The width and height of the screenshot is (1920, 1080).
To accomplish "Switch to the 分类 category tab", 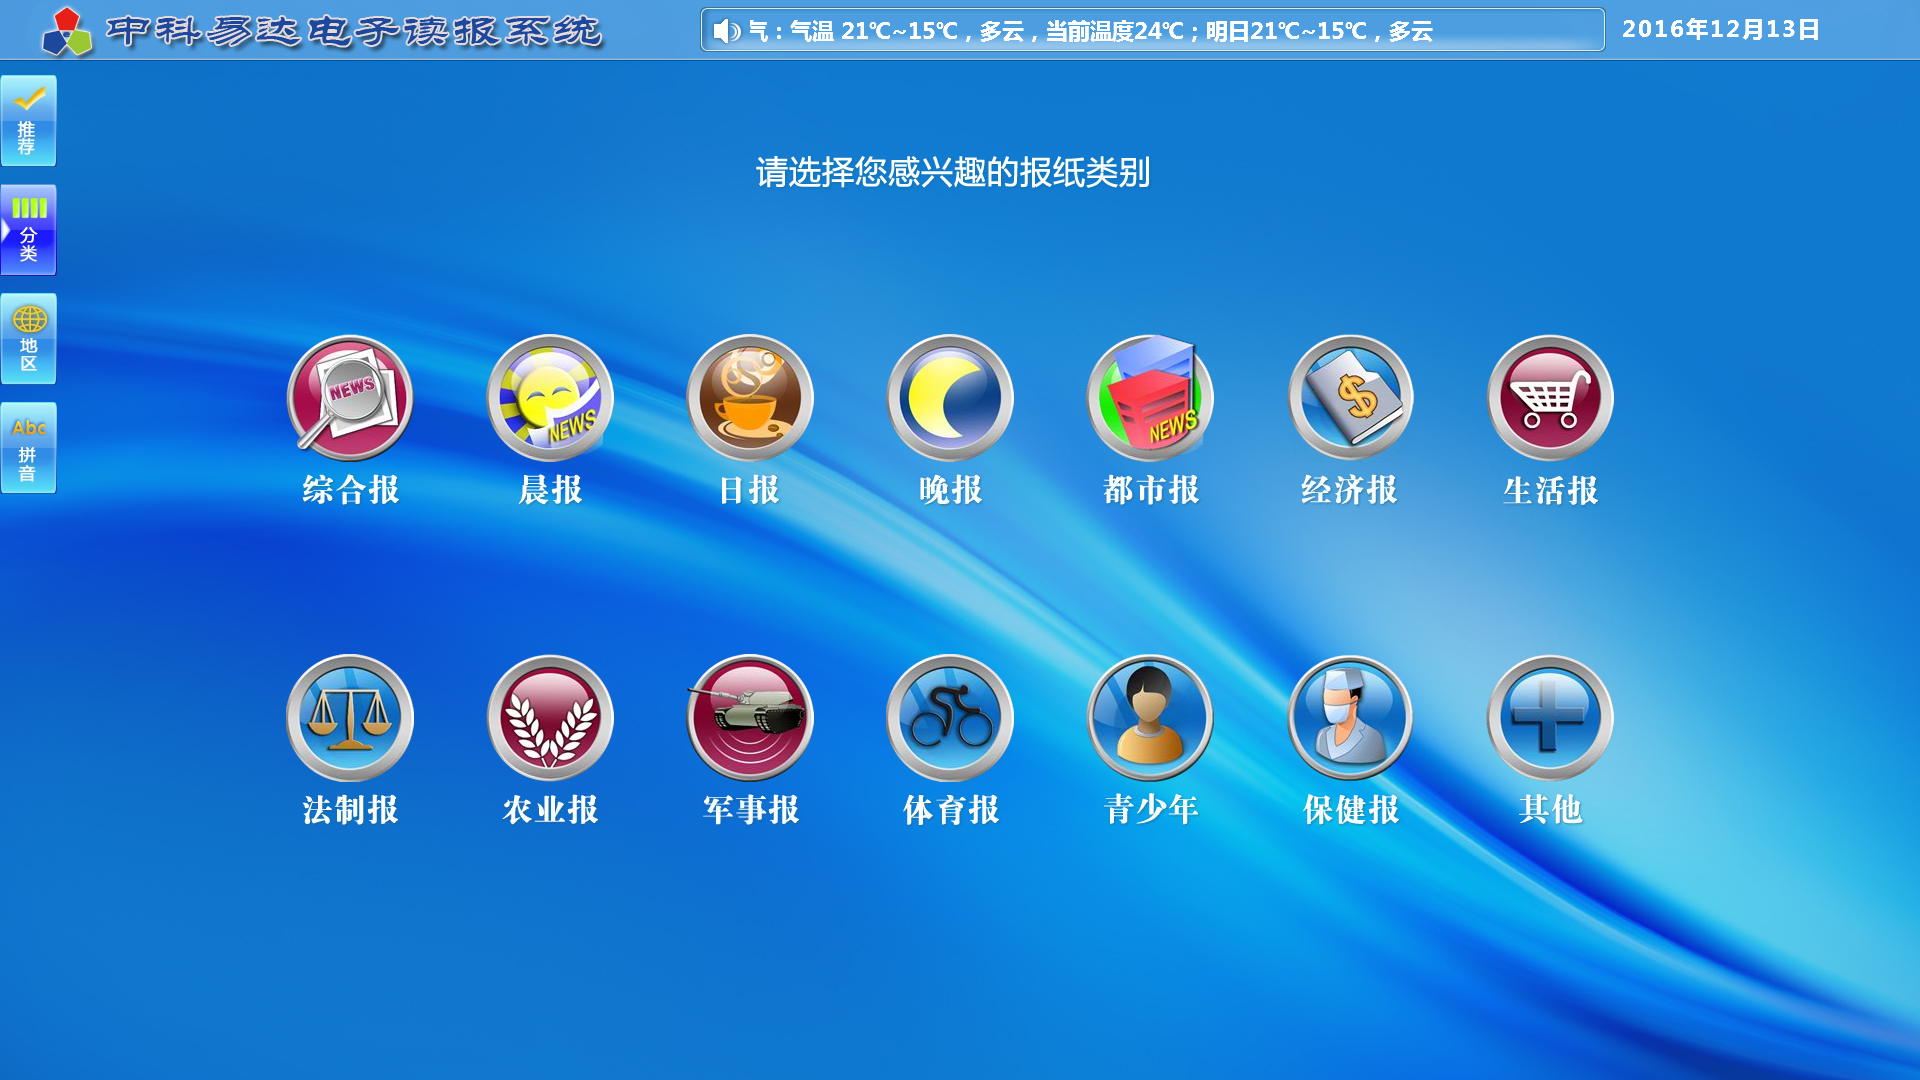I will [x=28, y=230].
